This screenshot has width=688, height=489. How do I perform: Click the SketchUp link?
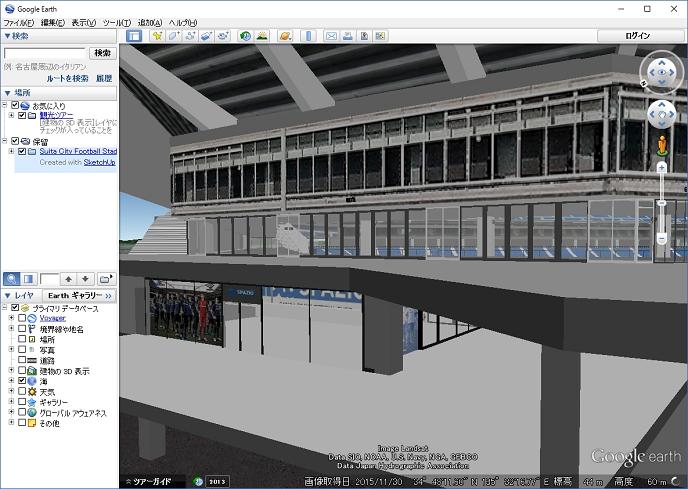[99, 162]
